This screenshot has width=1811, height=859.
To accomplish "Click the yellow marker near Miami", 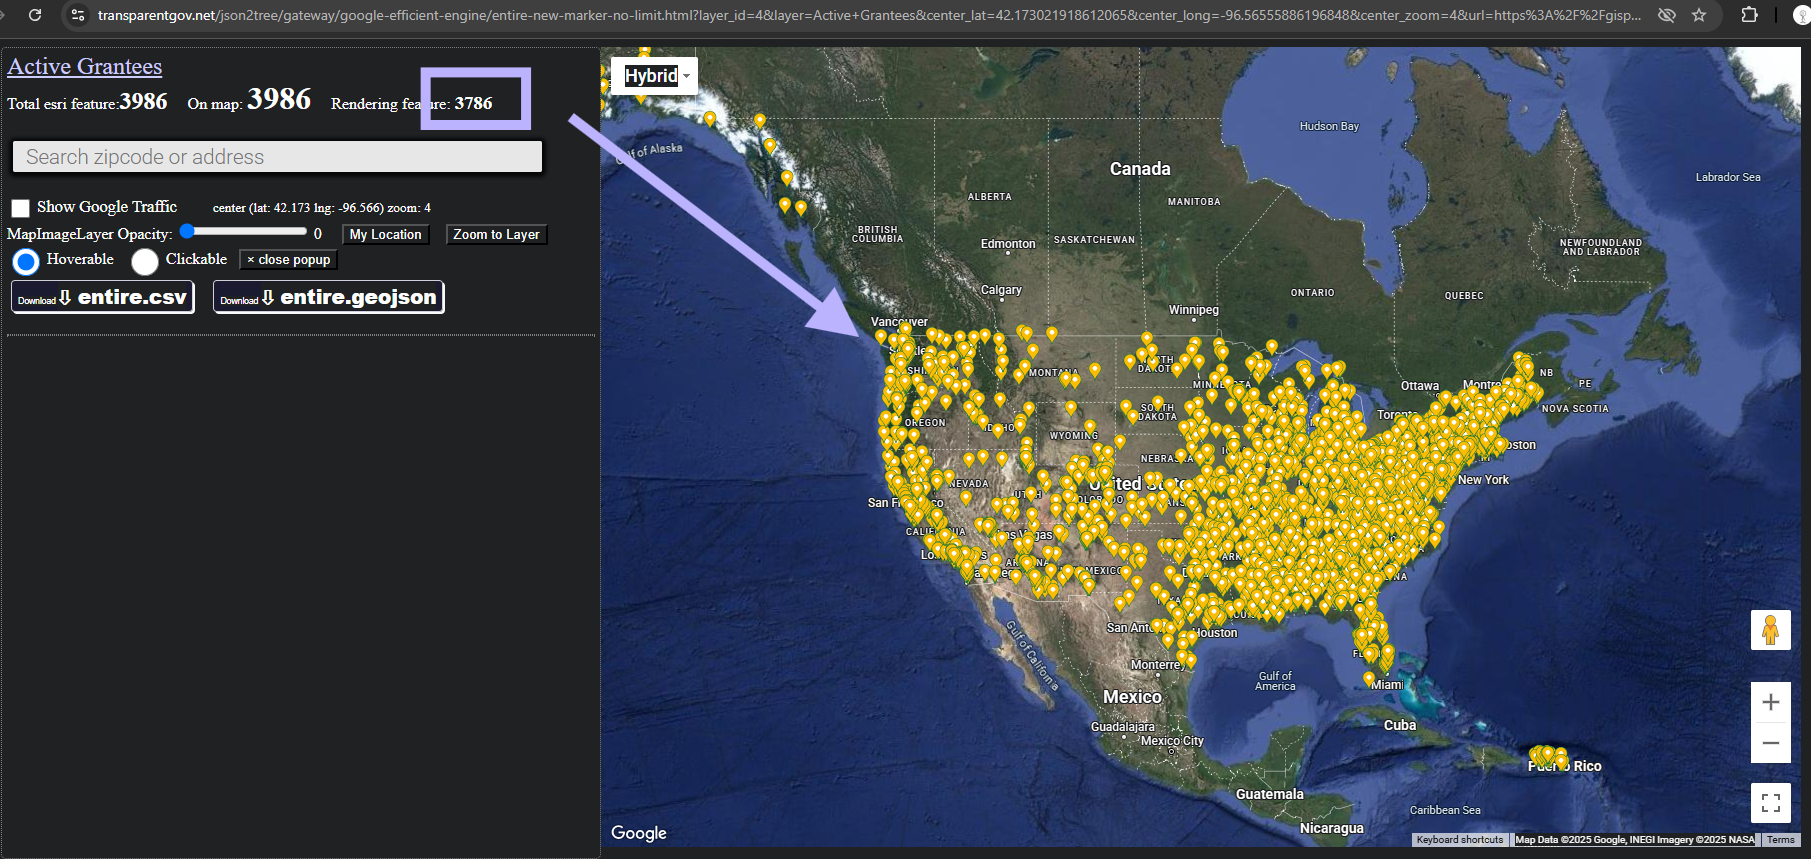I will tap(1369, 678).
